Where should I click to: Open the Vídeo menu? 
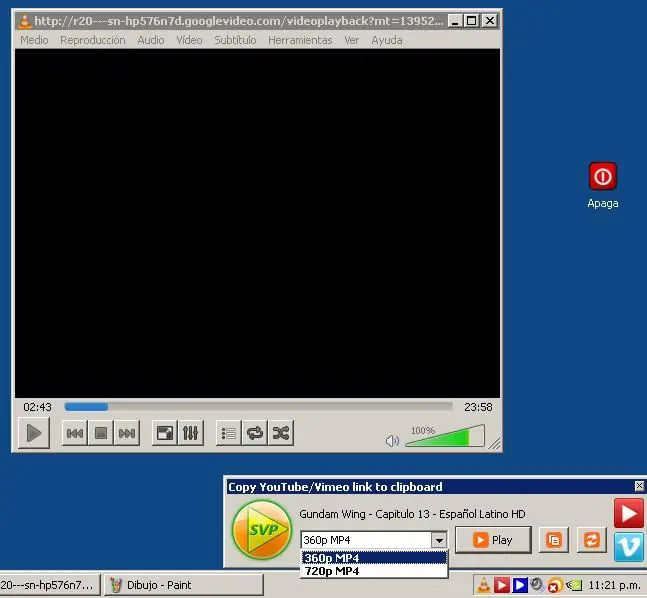189,40
